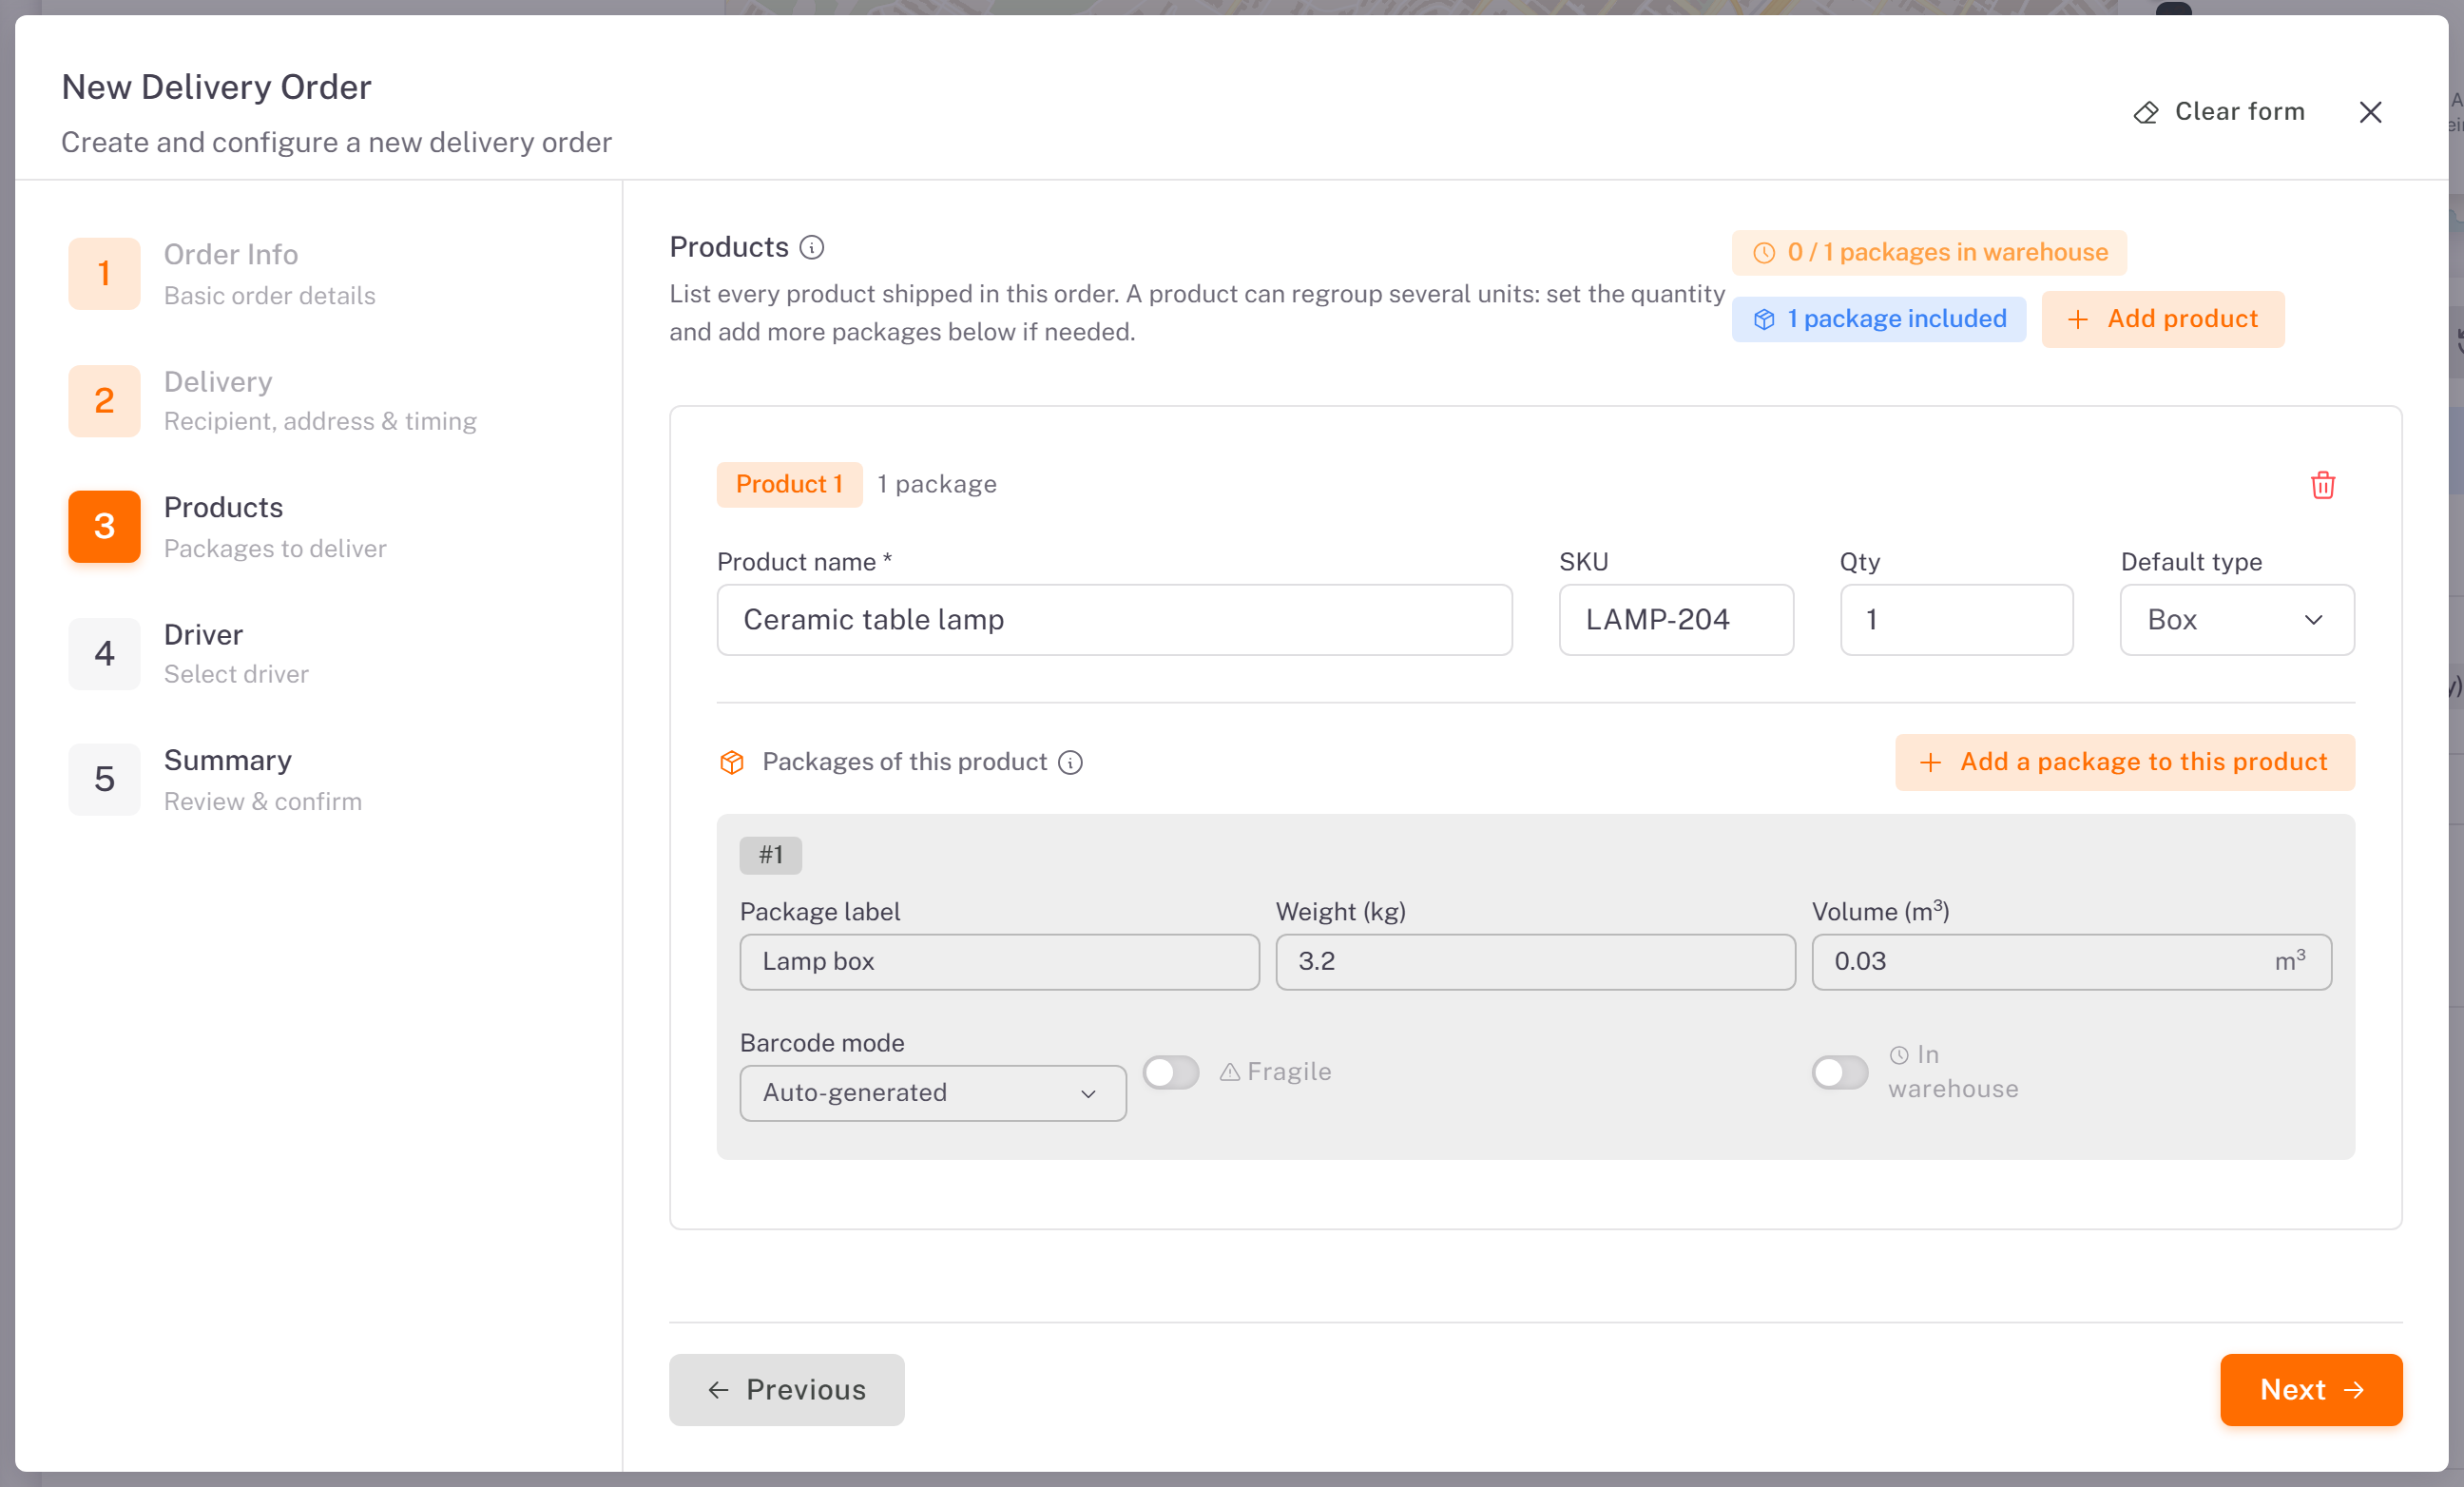
Task: Click the Products info icon in the heading
Action: (x=812, y=247)
